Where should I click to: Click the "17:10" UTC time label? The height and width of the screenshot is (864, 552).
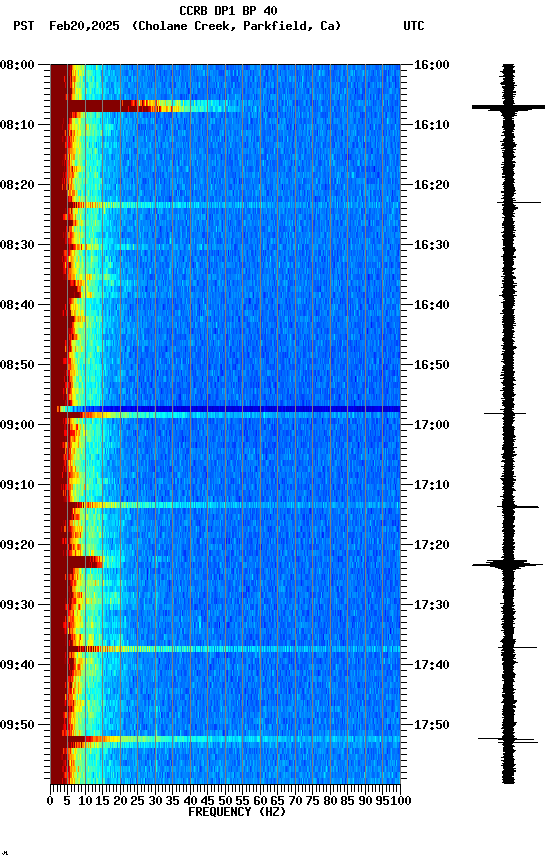pyautogui.click(x=432, y=485)
